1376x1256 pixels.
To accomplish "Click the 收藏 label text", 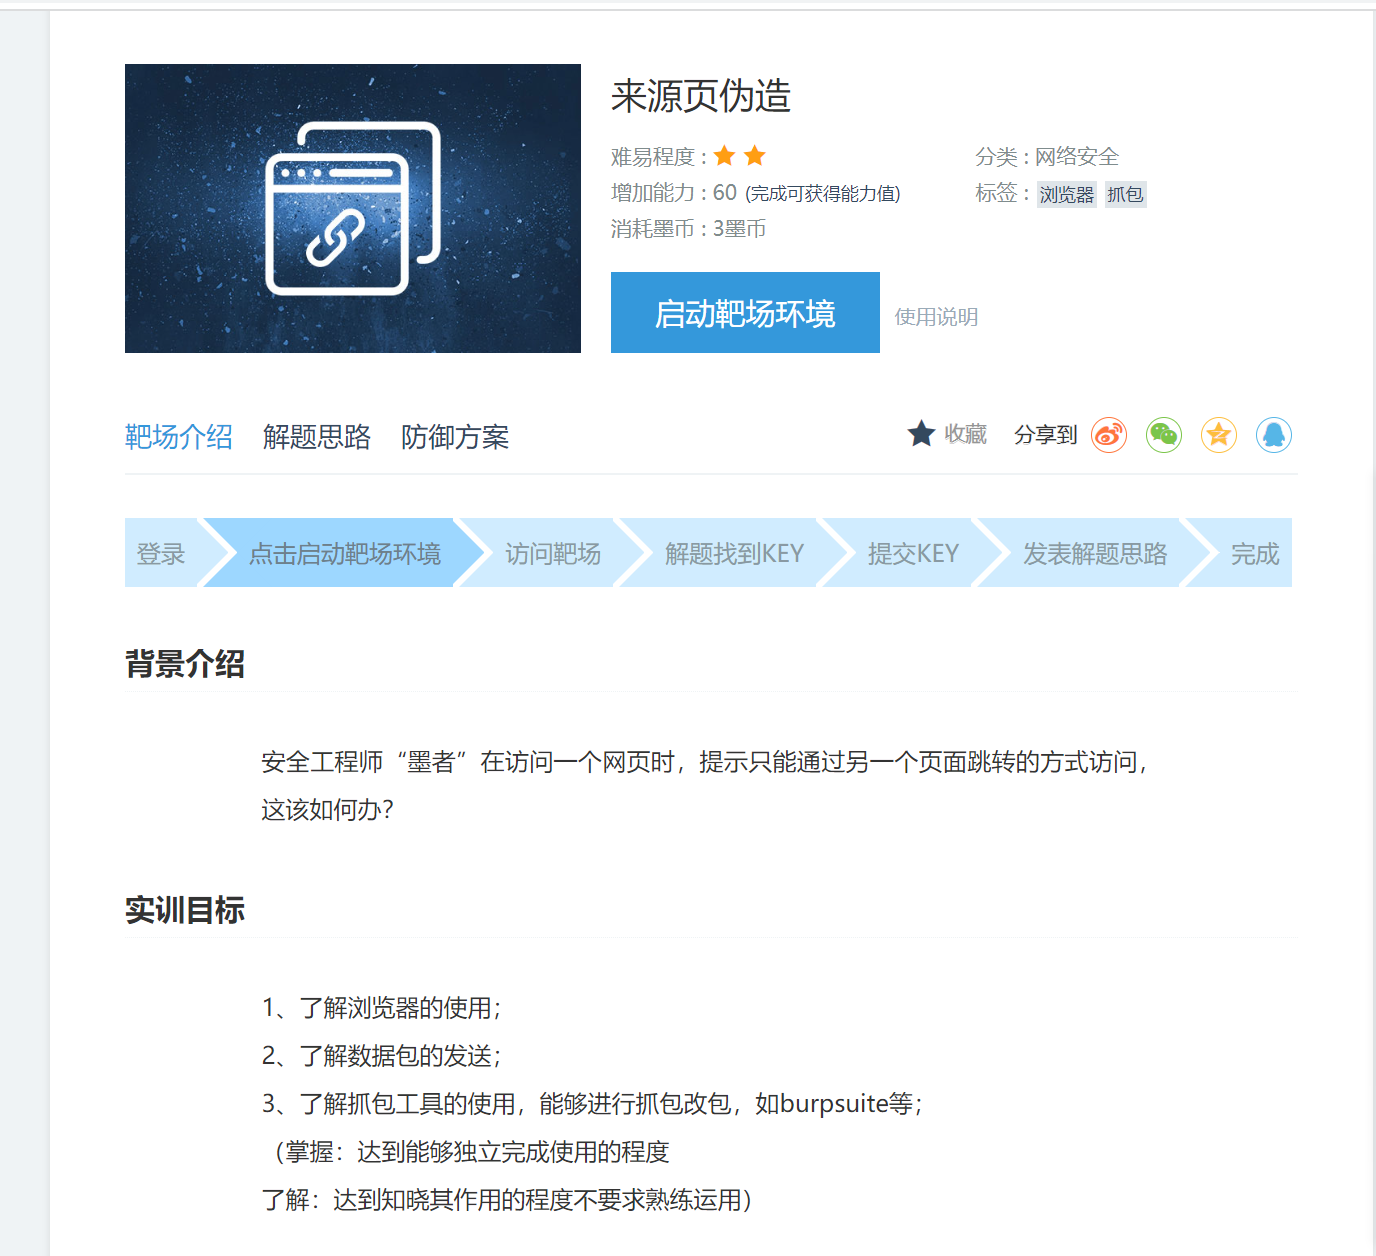I will click(x=966, y=434).
